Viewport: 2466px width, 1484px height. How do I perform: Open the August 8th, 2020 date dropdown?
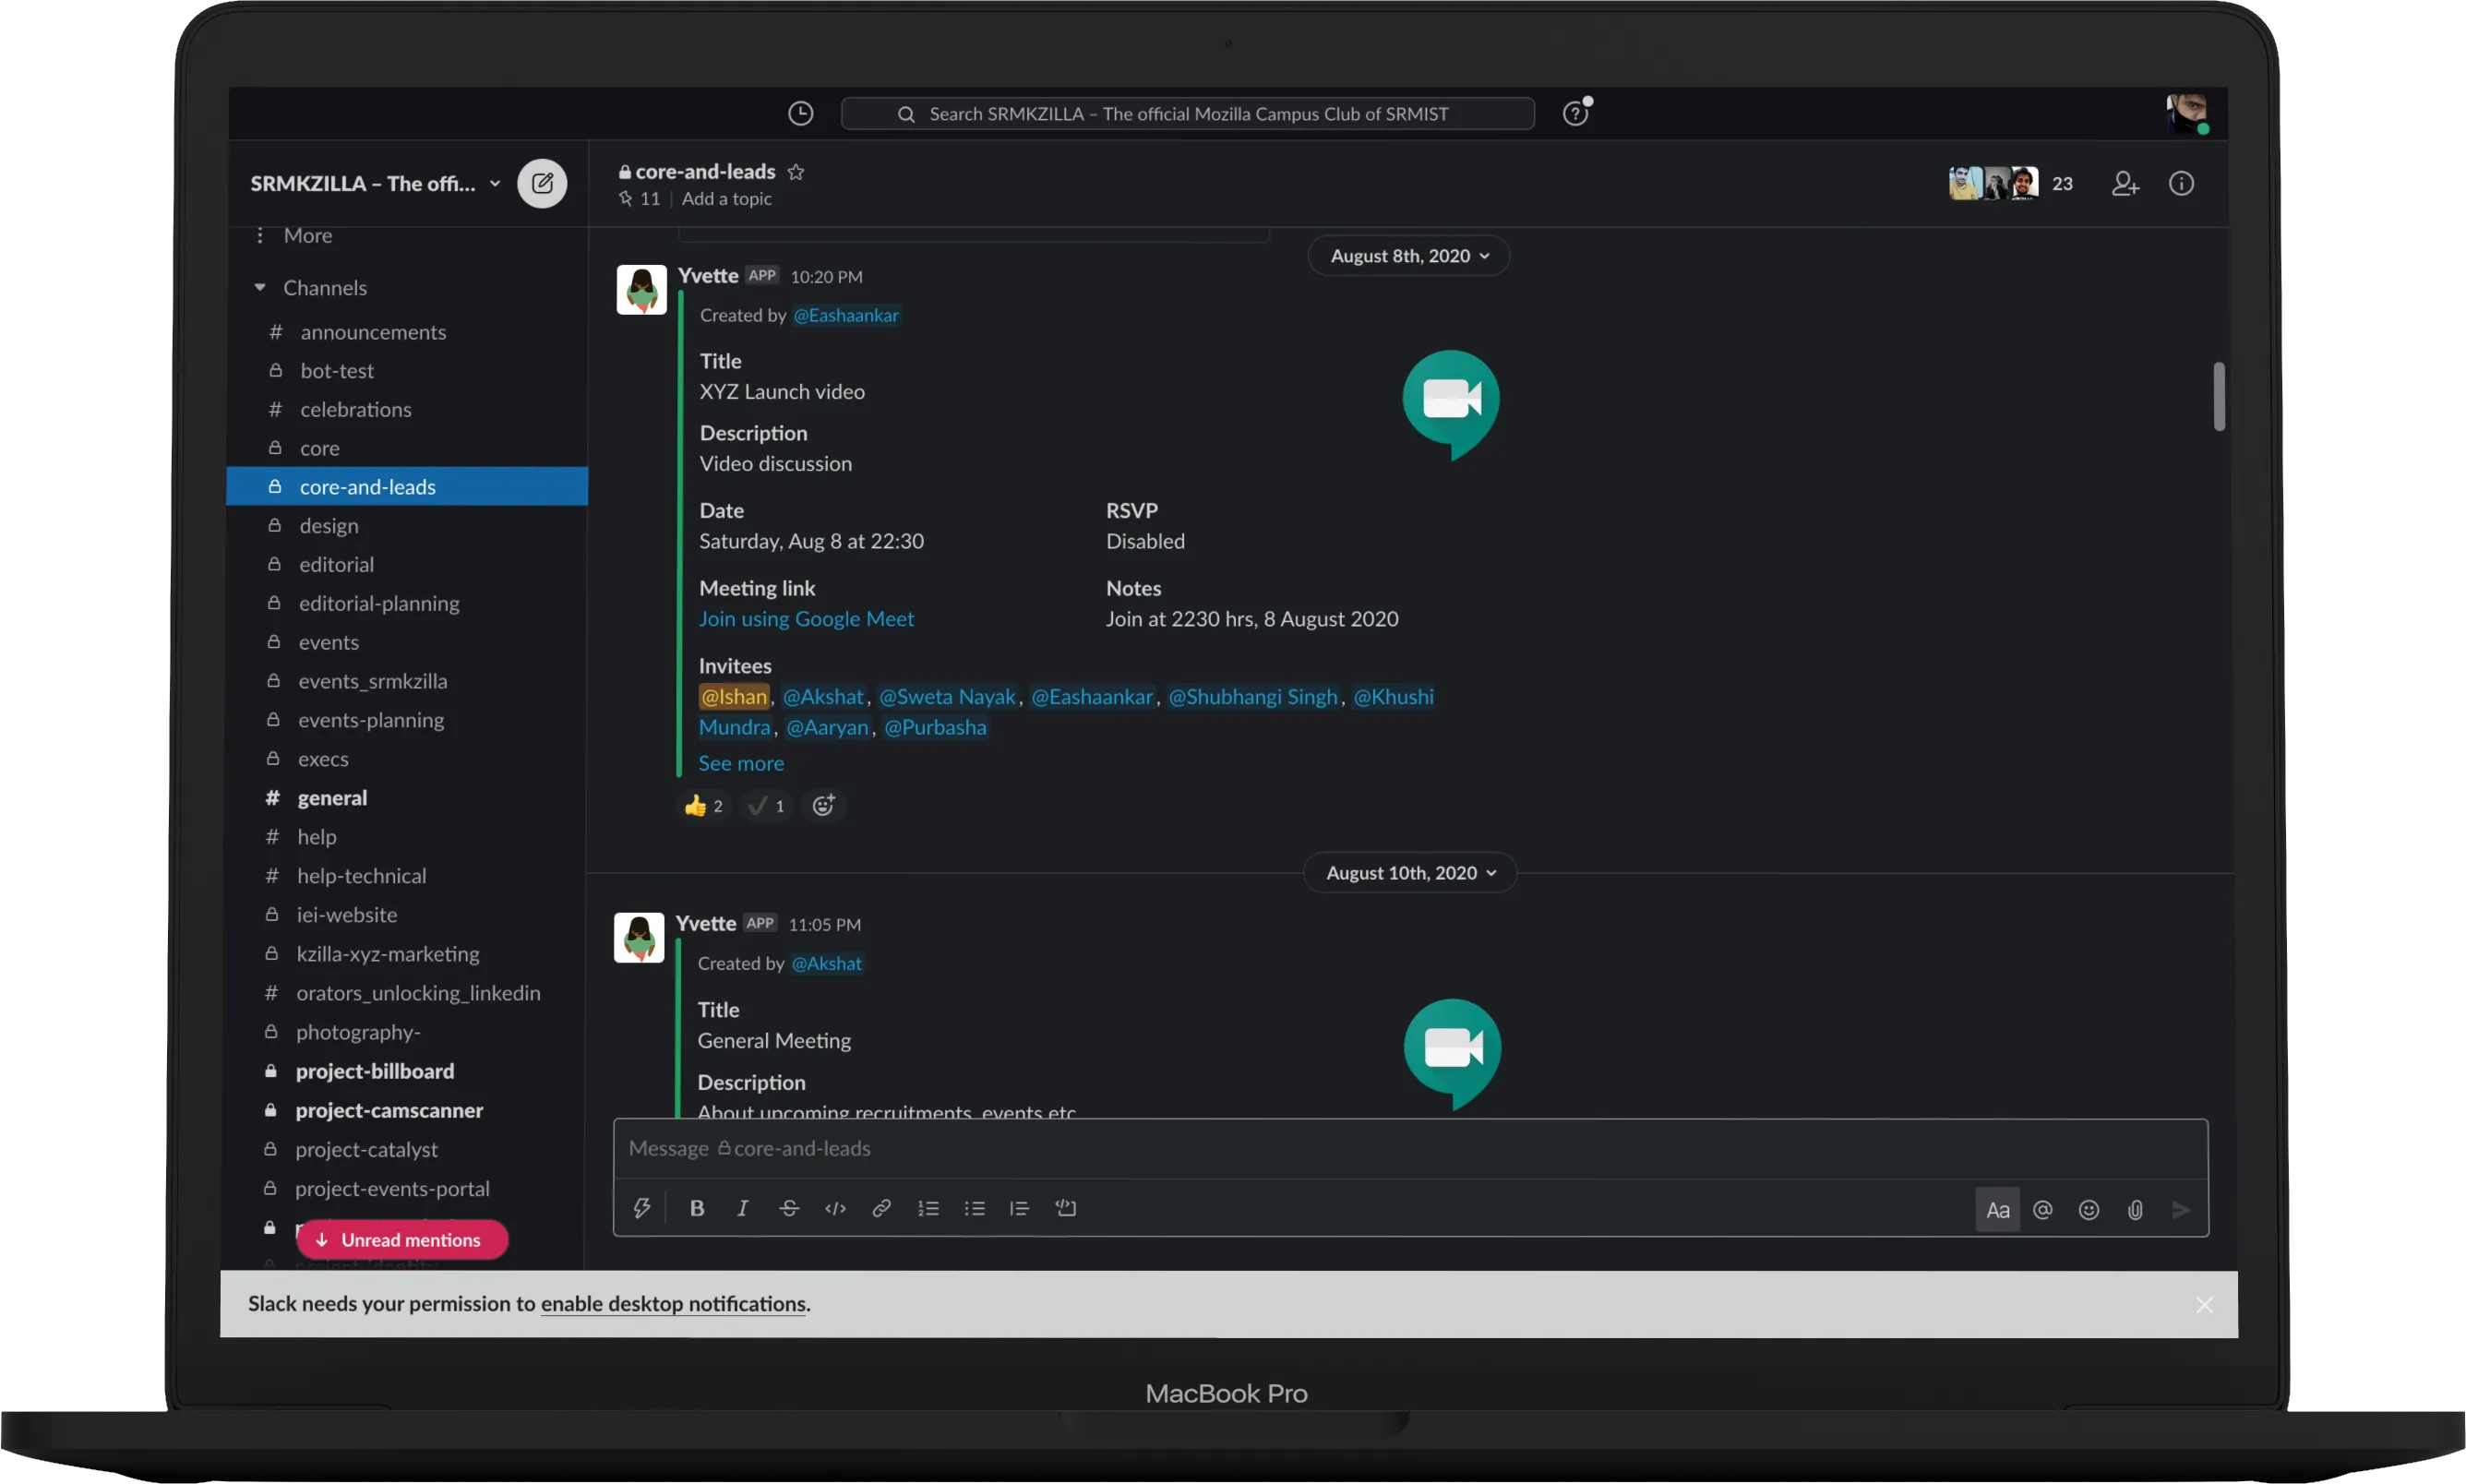(x=1409, y=256)
